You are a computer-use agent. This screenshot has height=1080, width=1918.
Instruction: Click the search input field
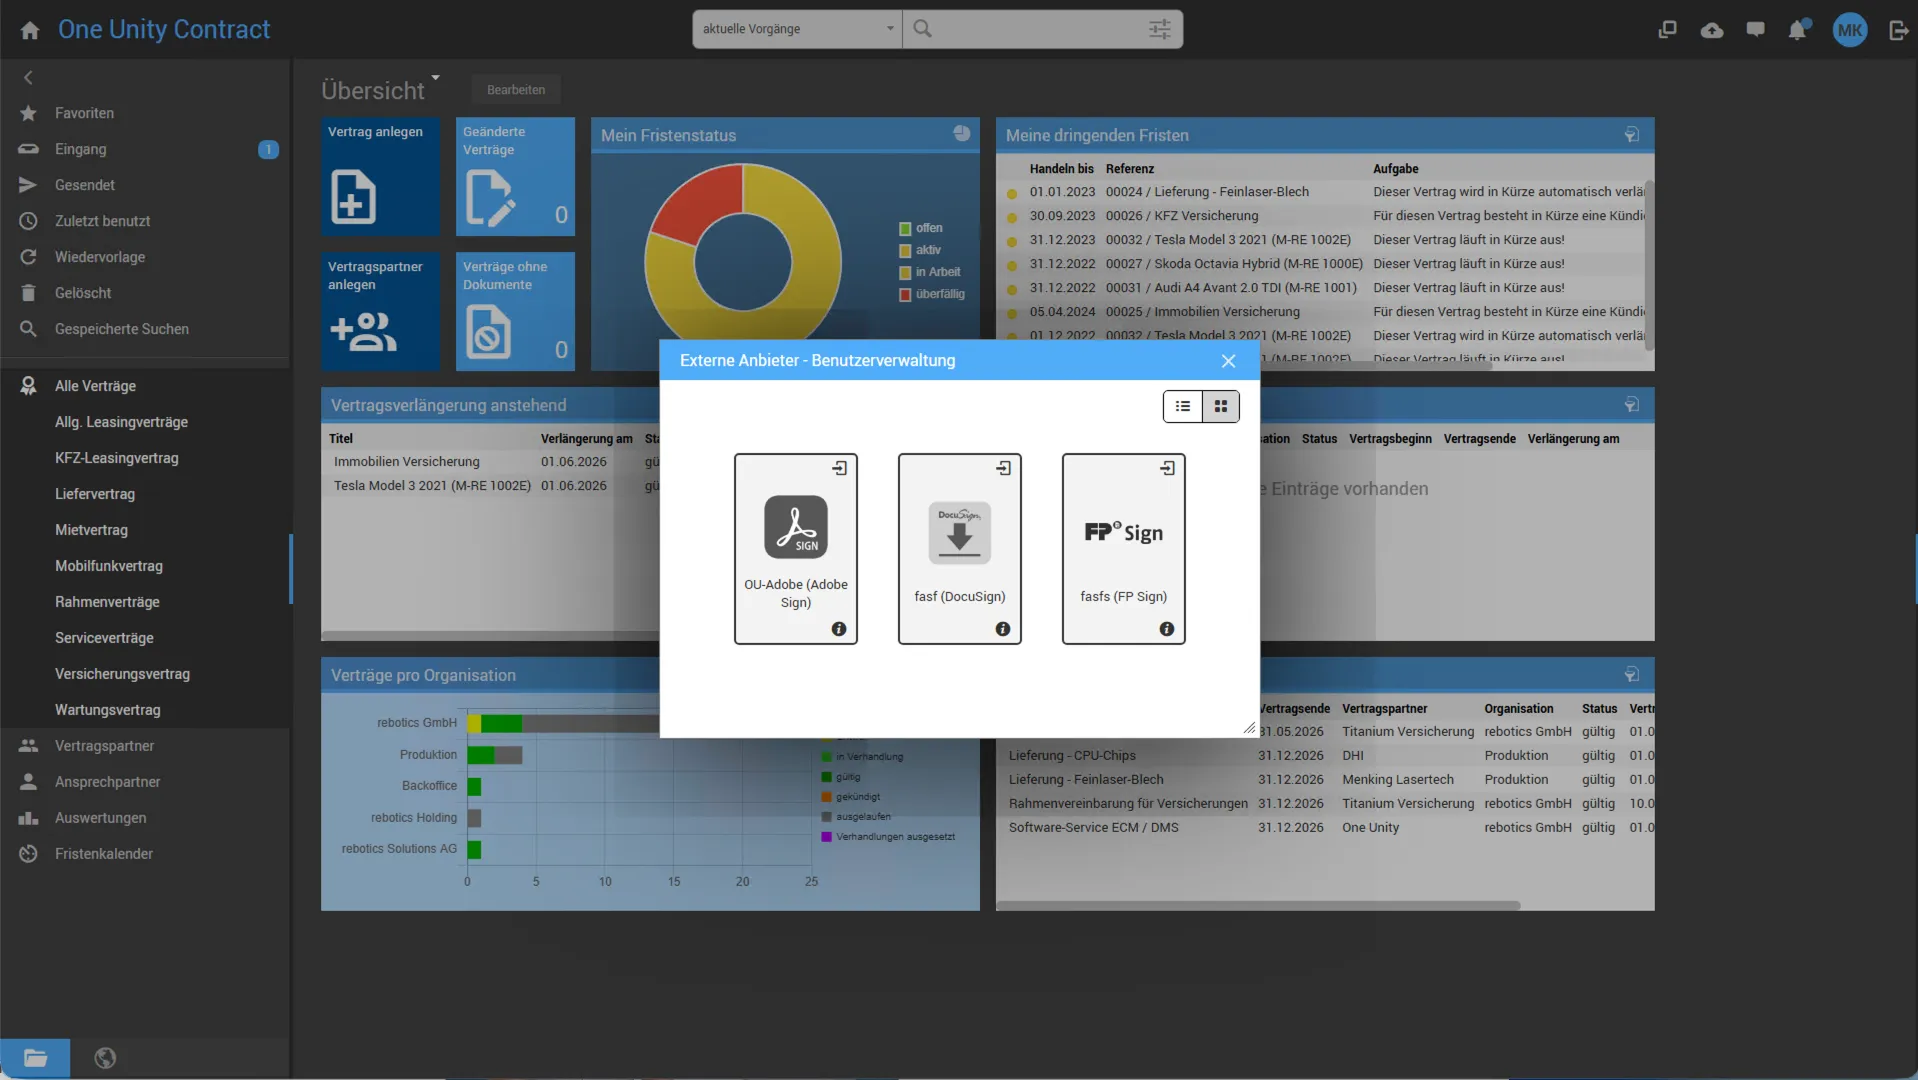(x=1040, y=29)
